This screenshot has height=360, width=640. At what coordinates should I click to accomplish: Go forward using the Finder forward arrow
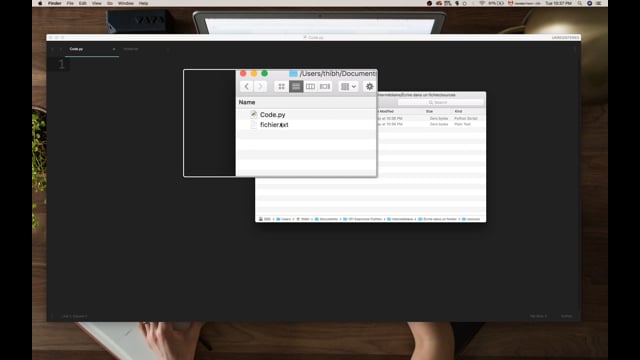pyautogui.click(x=260, y=87)
